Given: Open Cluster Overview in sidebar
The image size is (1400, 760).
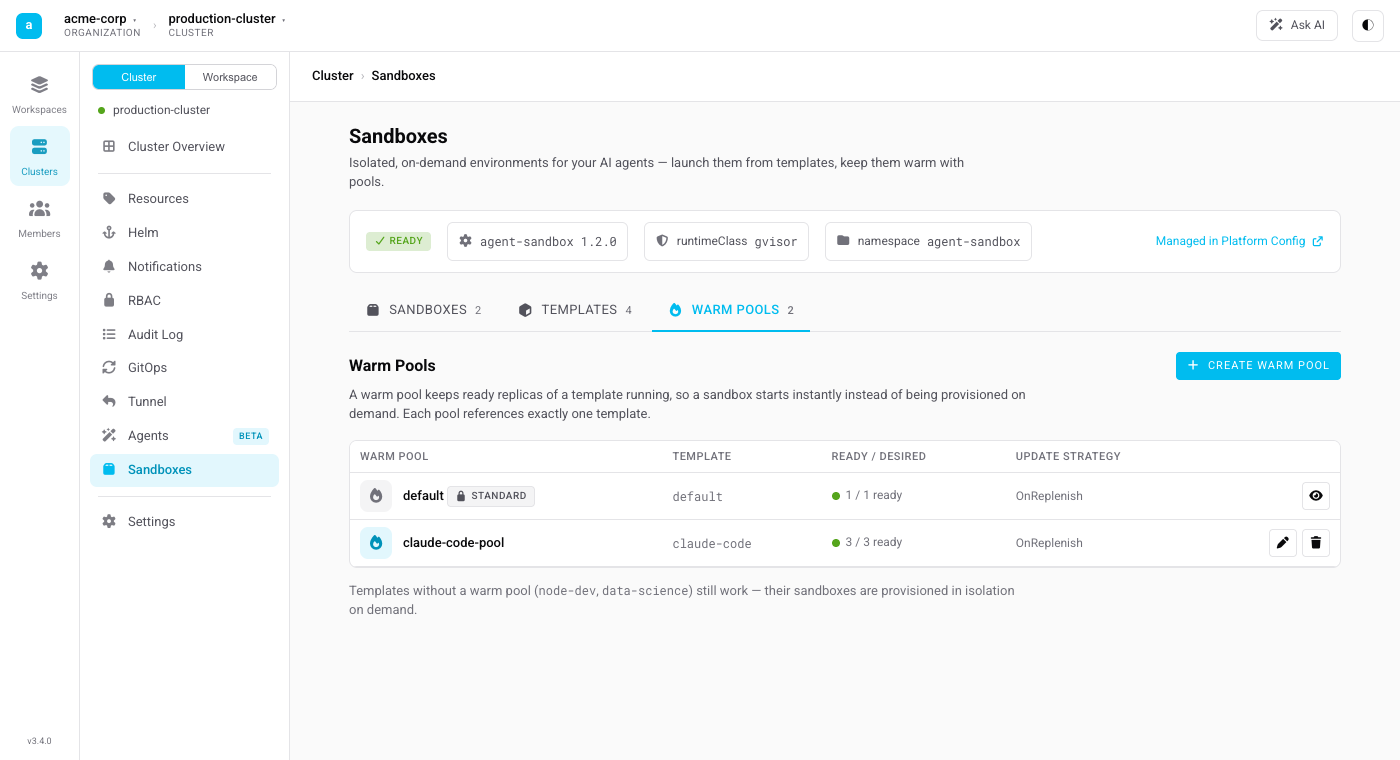Looking at the screenshot, I should coord(184,147).
